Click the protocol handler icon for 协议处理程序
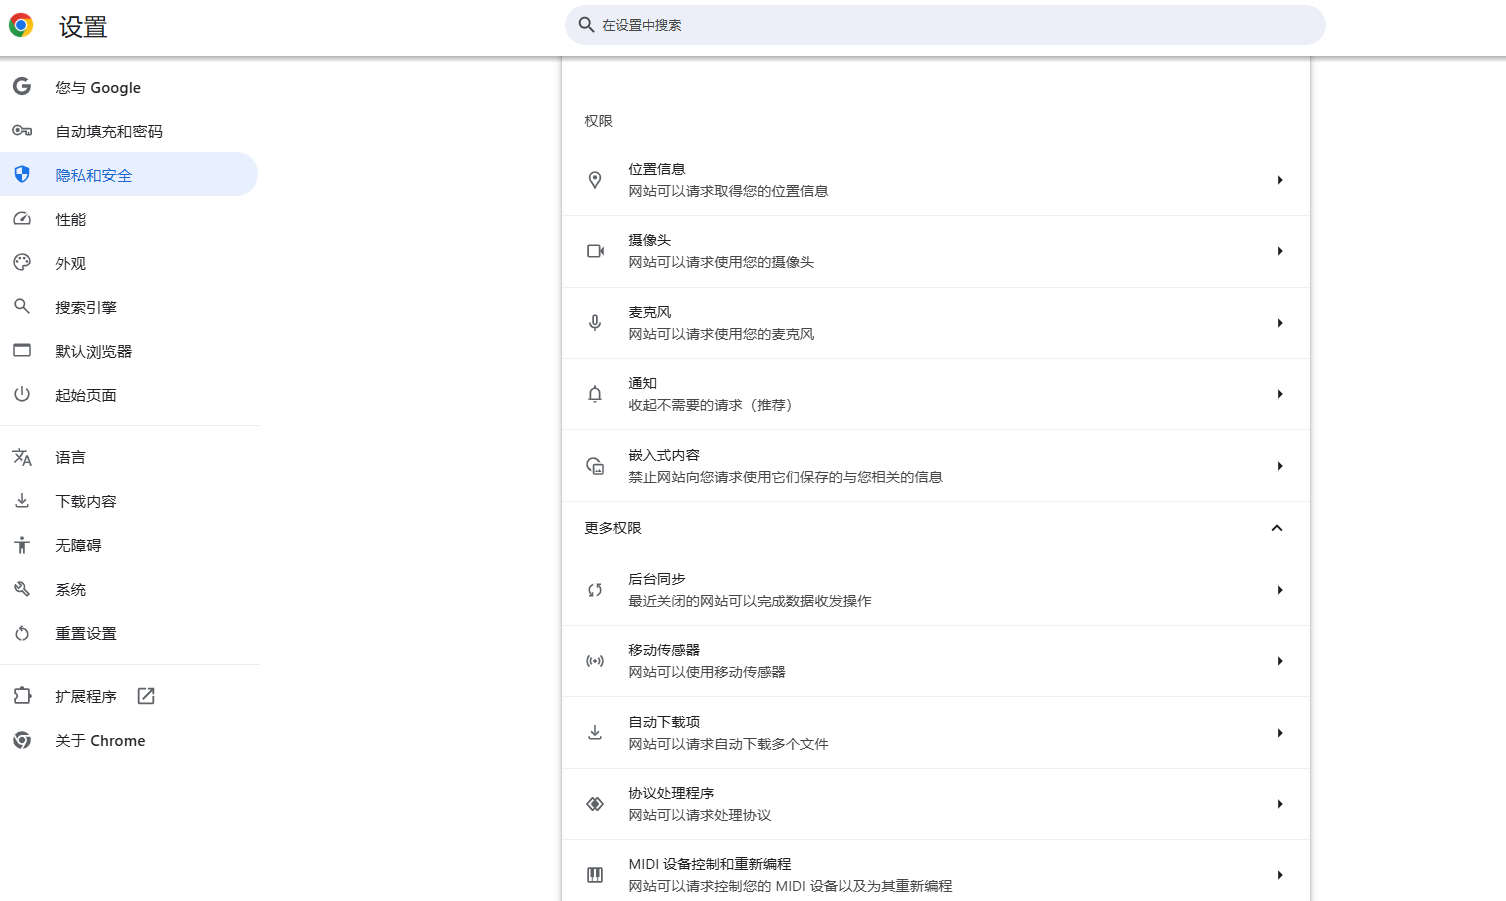Image resolution: width=1506 pixels, height=901 pixels. [595, 804]
